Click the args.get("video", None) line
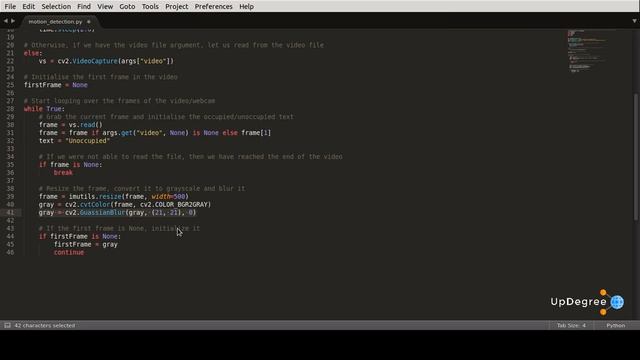 coord(155,133)
